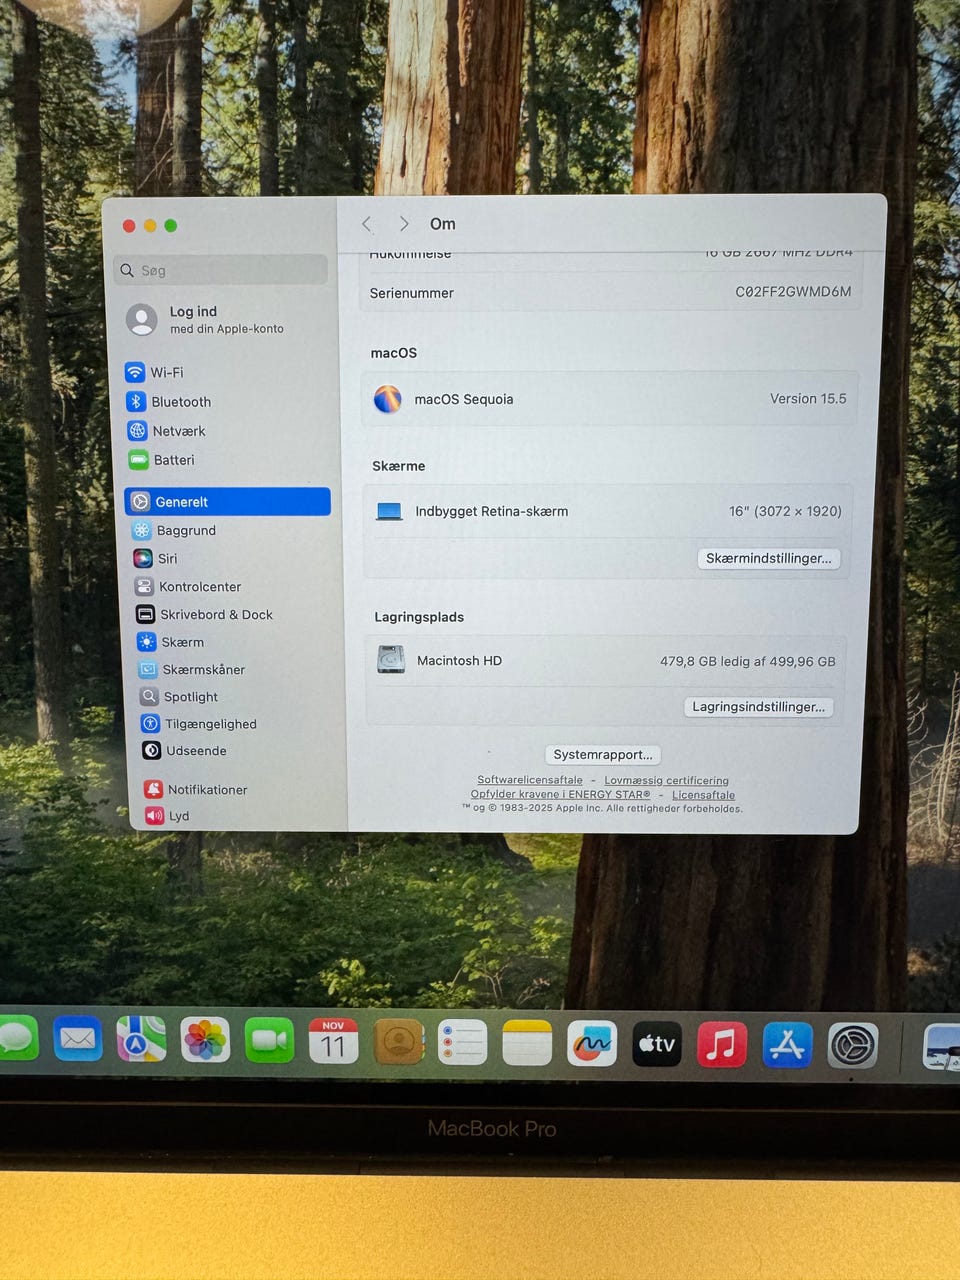This screenshot has height=1280, width=960.
Task: Click the macOS Sequoia icon
Action: (388, 399)
